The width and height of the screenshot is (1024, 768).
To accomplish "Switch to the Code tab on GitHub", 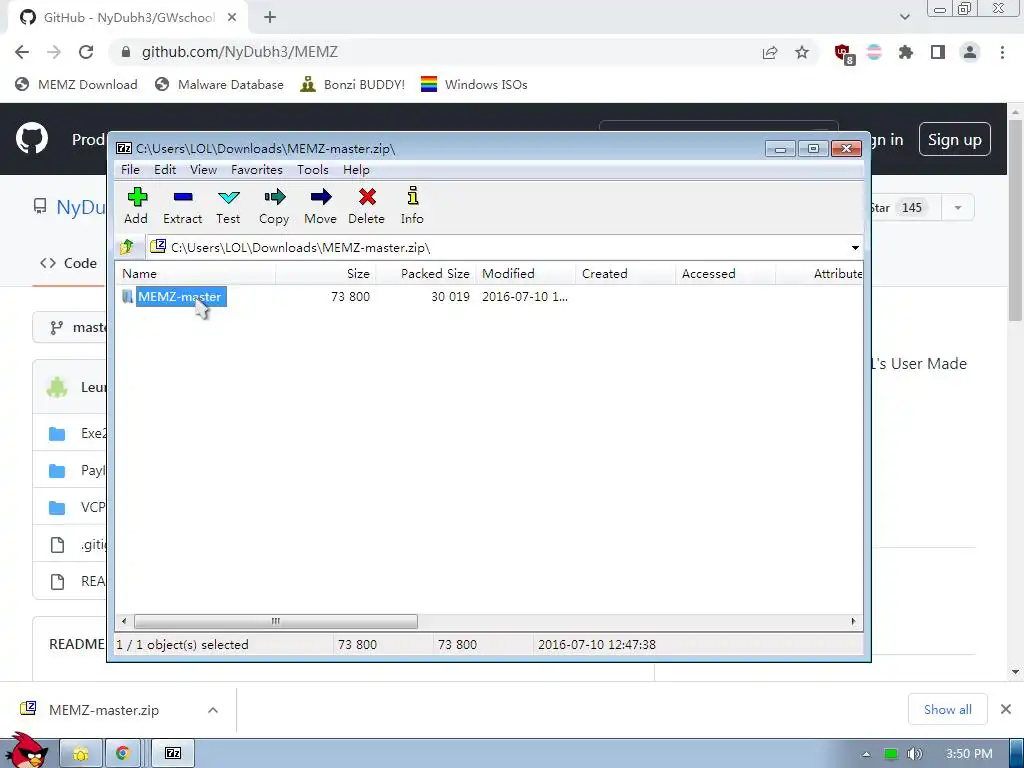I will [69, 263].
